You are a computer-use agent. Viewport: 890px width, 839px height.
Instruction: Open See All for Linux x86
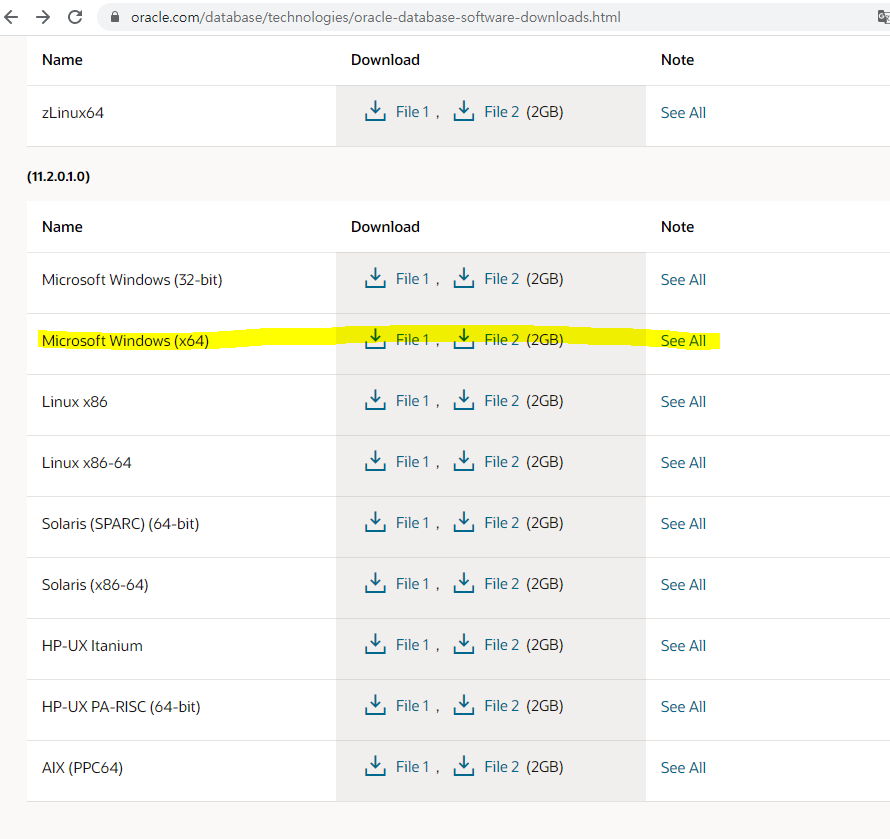point(683,401)
